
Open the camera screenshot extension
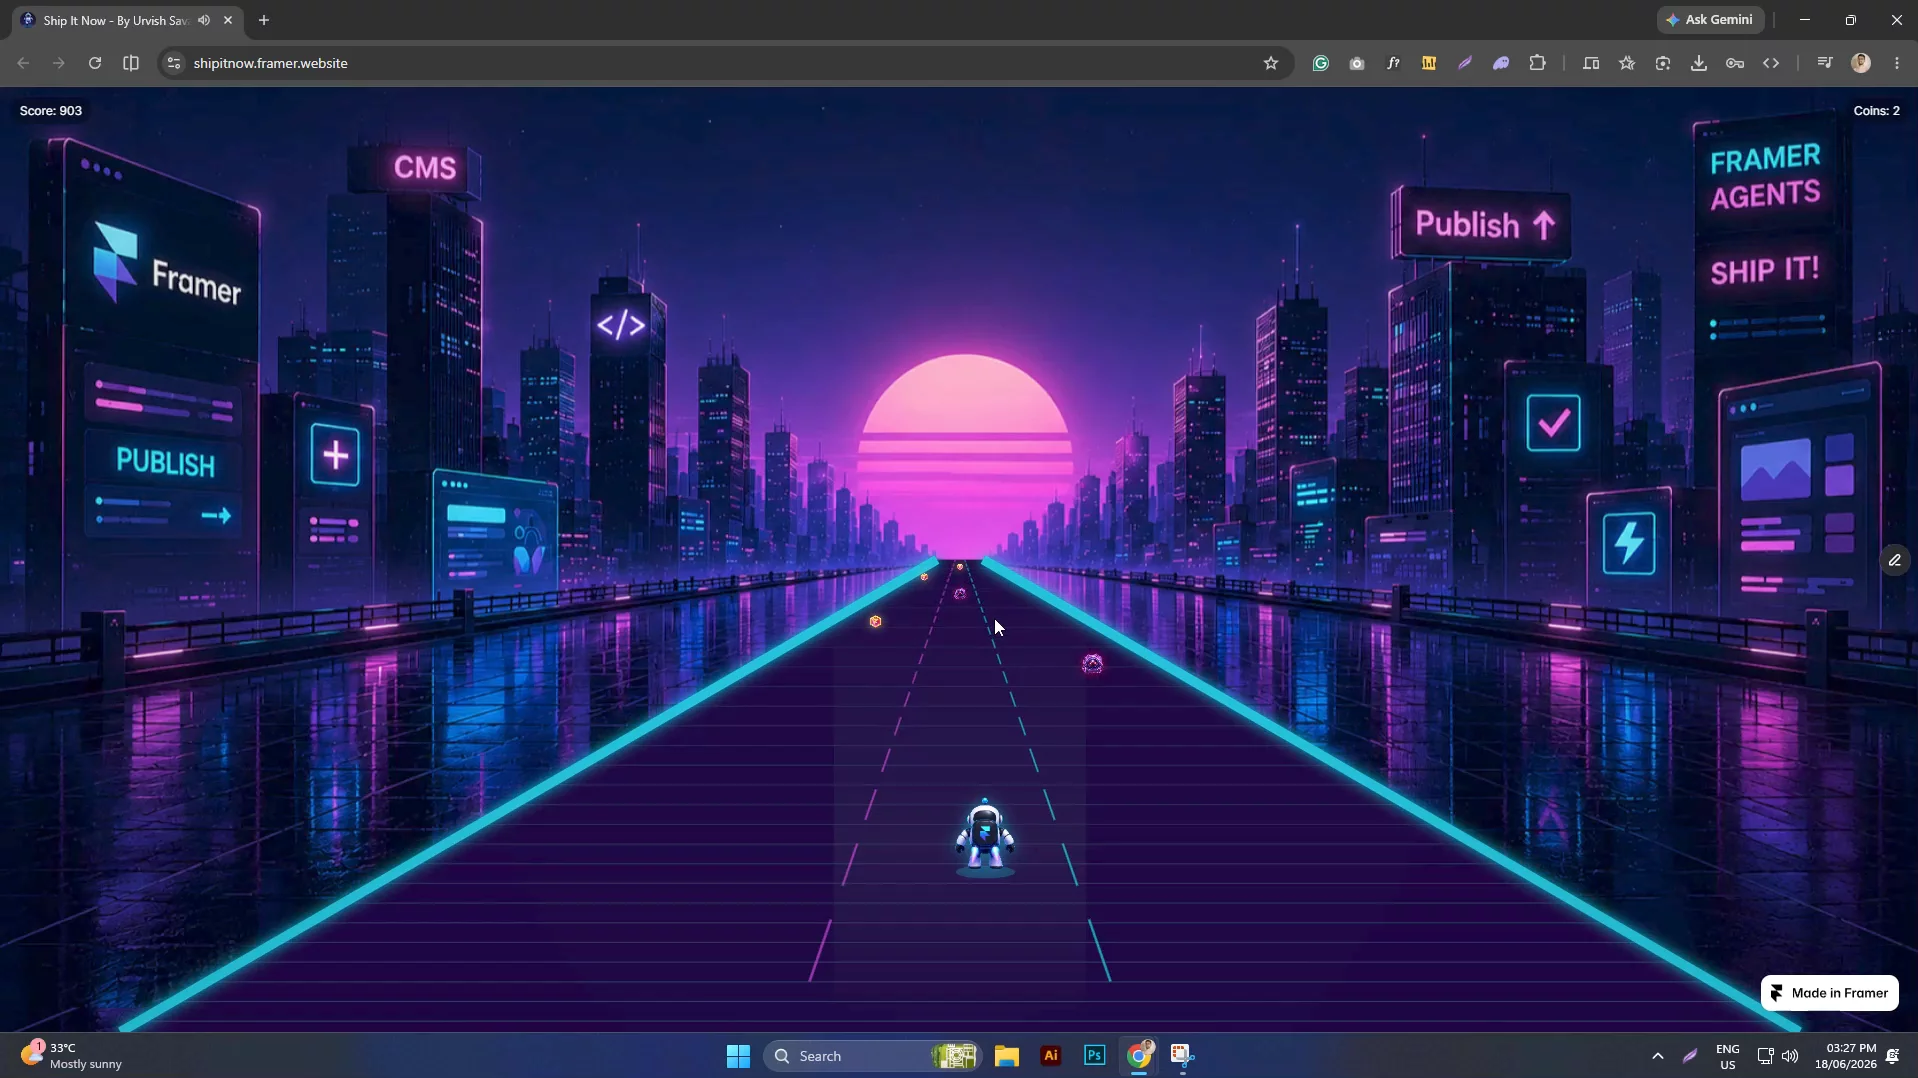(1357, 63)
